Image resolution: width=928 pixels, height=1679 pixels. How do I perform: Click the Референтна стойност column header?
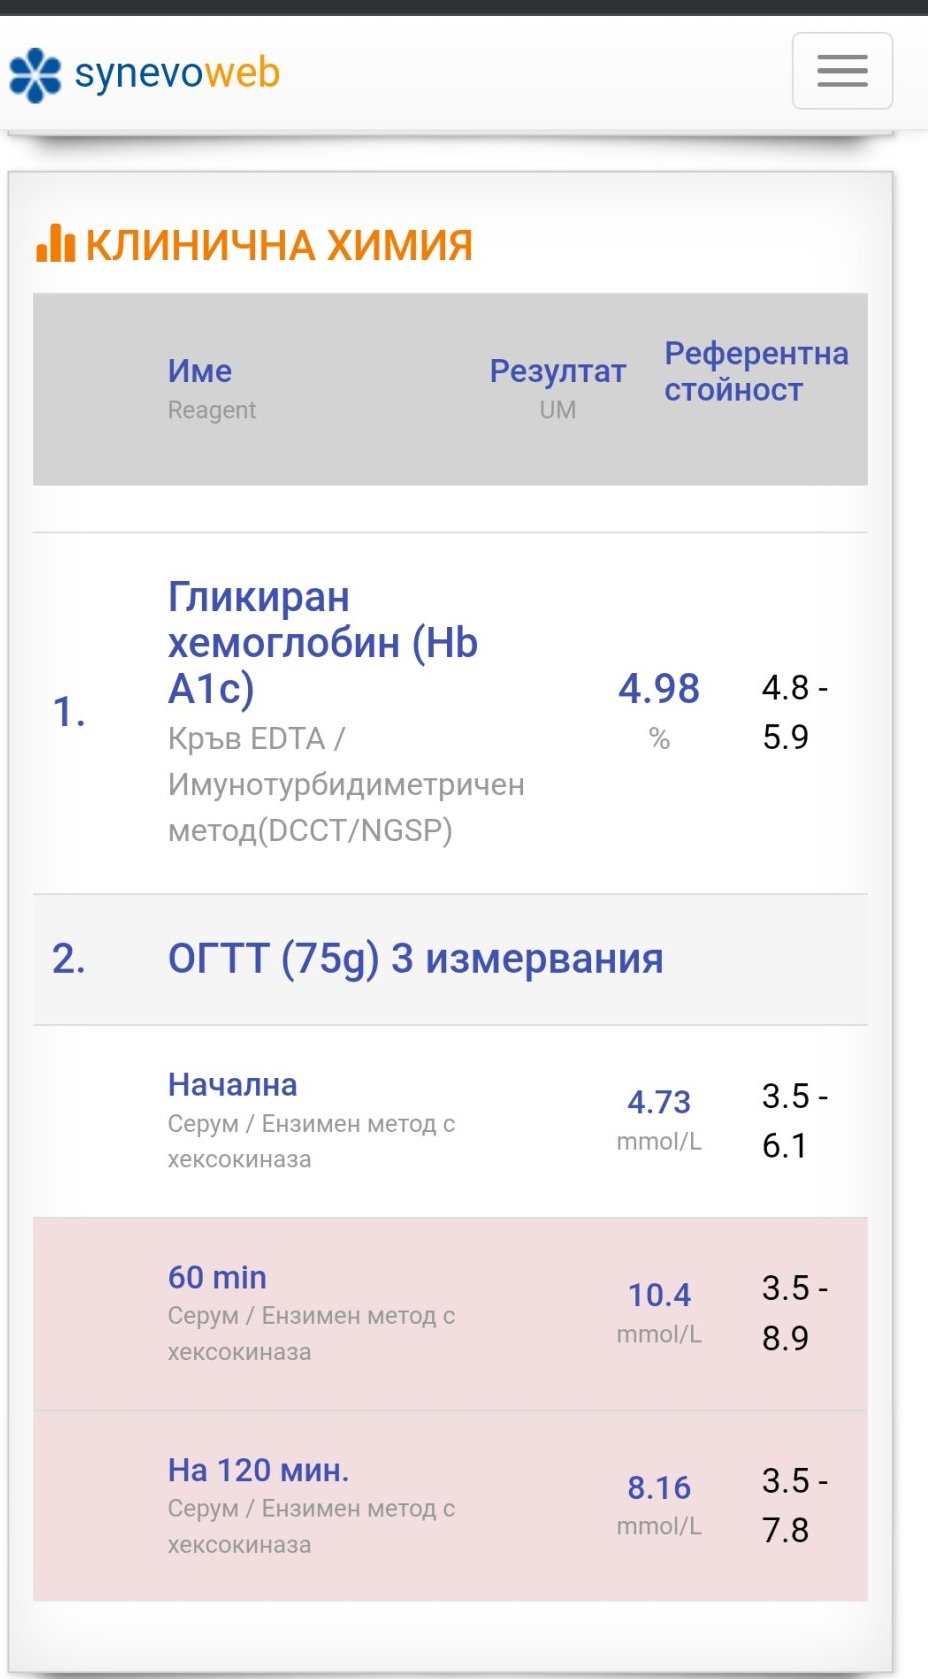pyautogui.click(x=755, y=371)
